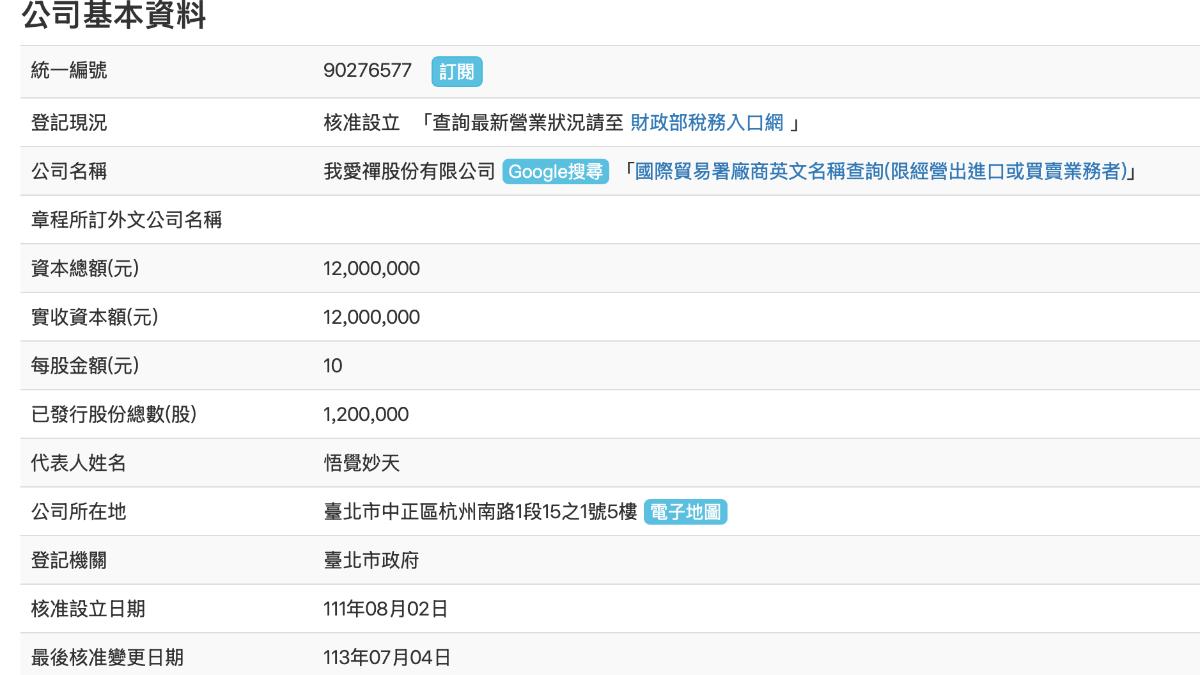Click the 已發行股份總數(股) label
The width and height of the screenshot is (1200, 675).
114,415
